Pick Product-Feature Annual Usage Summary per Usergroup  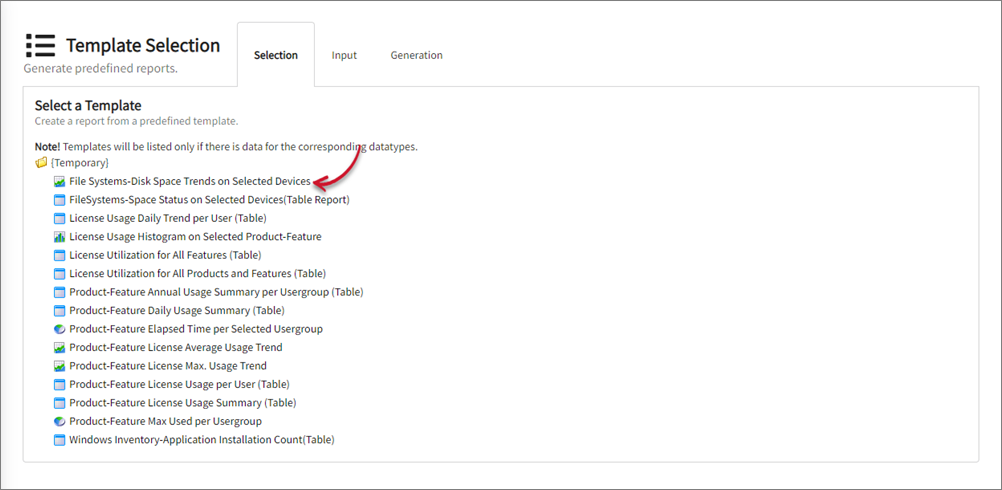[x=216, y=292]
